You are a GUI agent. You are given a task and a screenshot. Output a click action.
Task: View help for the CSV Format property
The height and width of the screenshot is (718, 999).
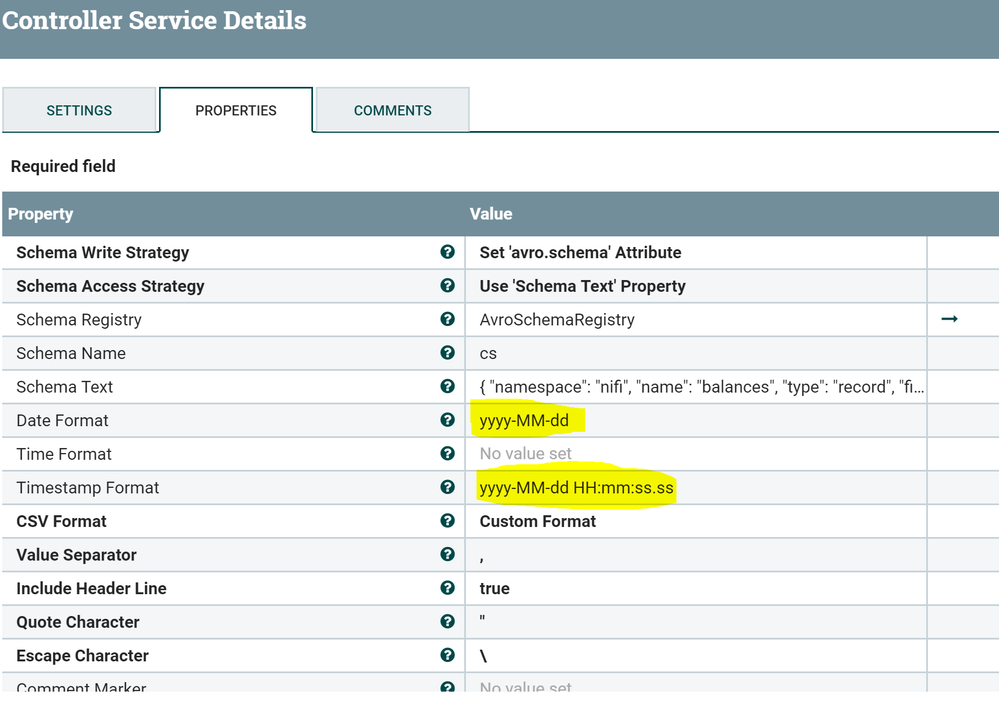[x=447, y=521]
